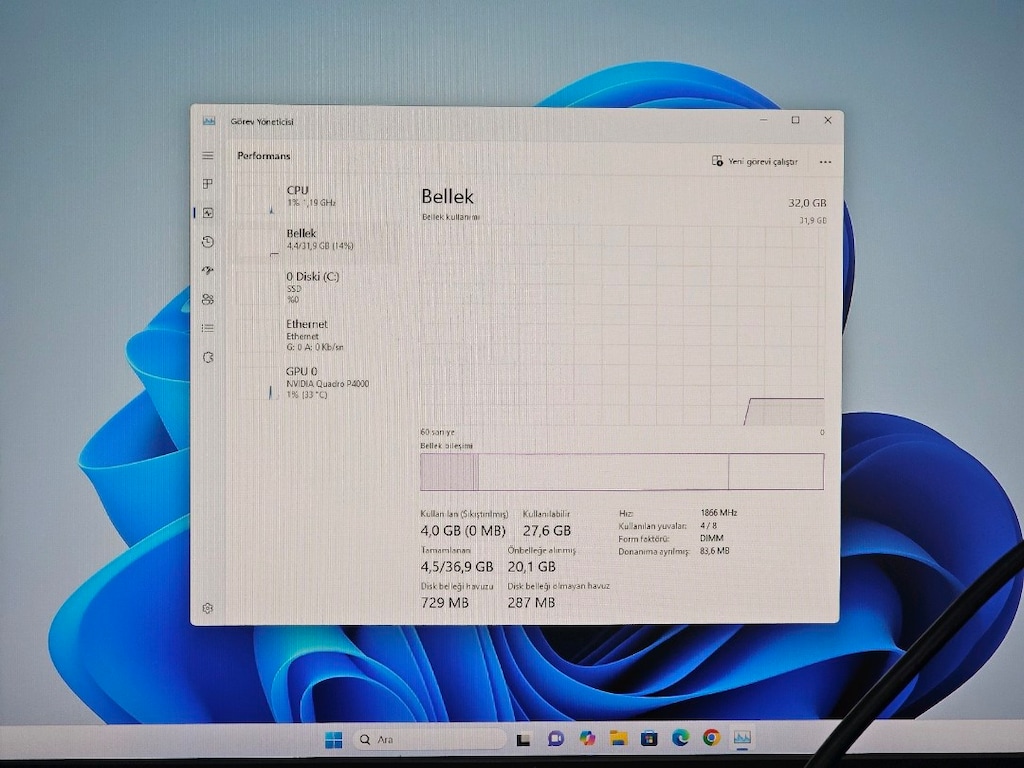Open Task Manager settings gear
Viewport: 1024px width, 768px height.
(x=208, y=608)
